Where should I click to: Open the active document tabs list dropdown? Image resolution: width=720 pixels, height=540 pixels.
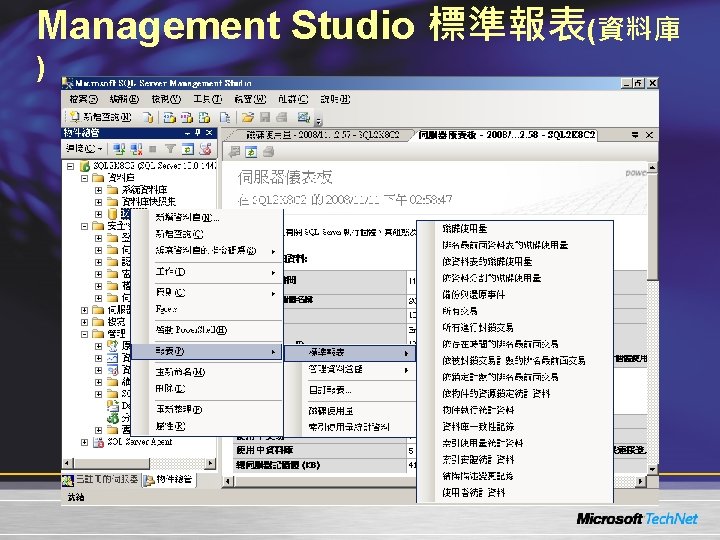tap(635, 135)
